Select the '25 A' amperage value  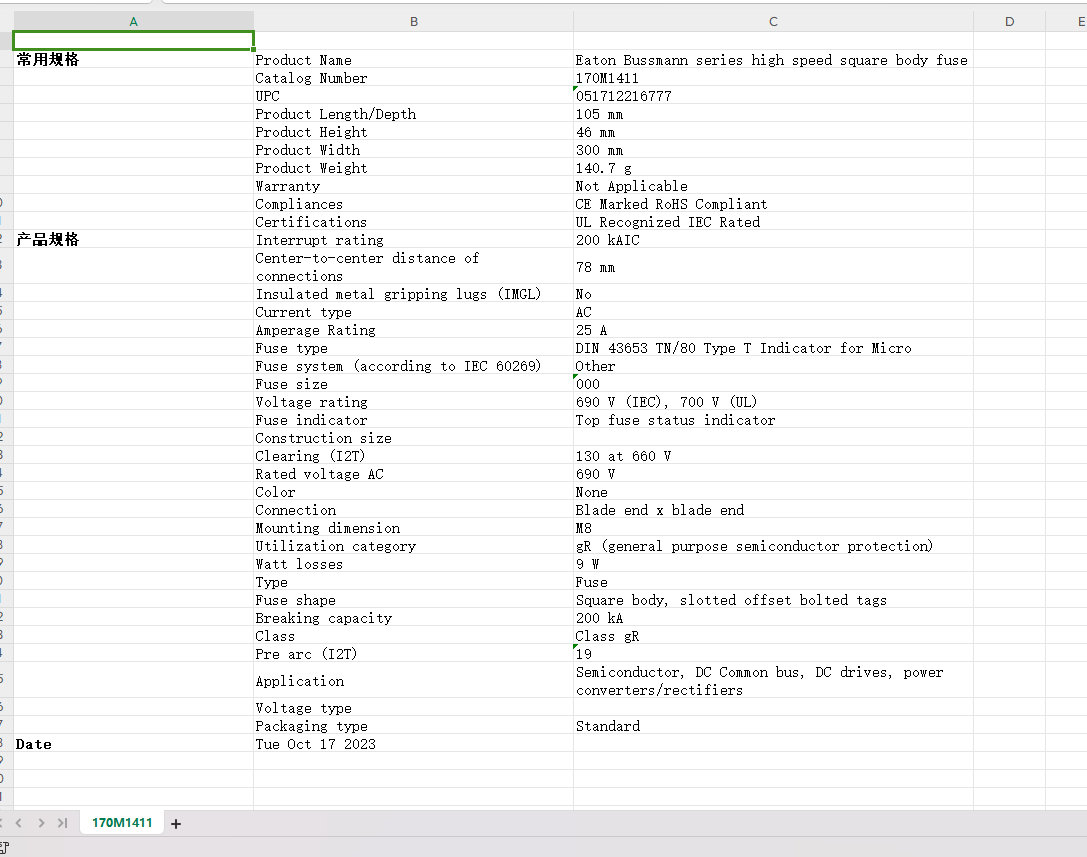pyautogui.click(x=774, y=330)
